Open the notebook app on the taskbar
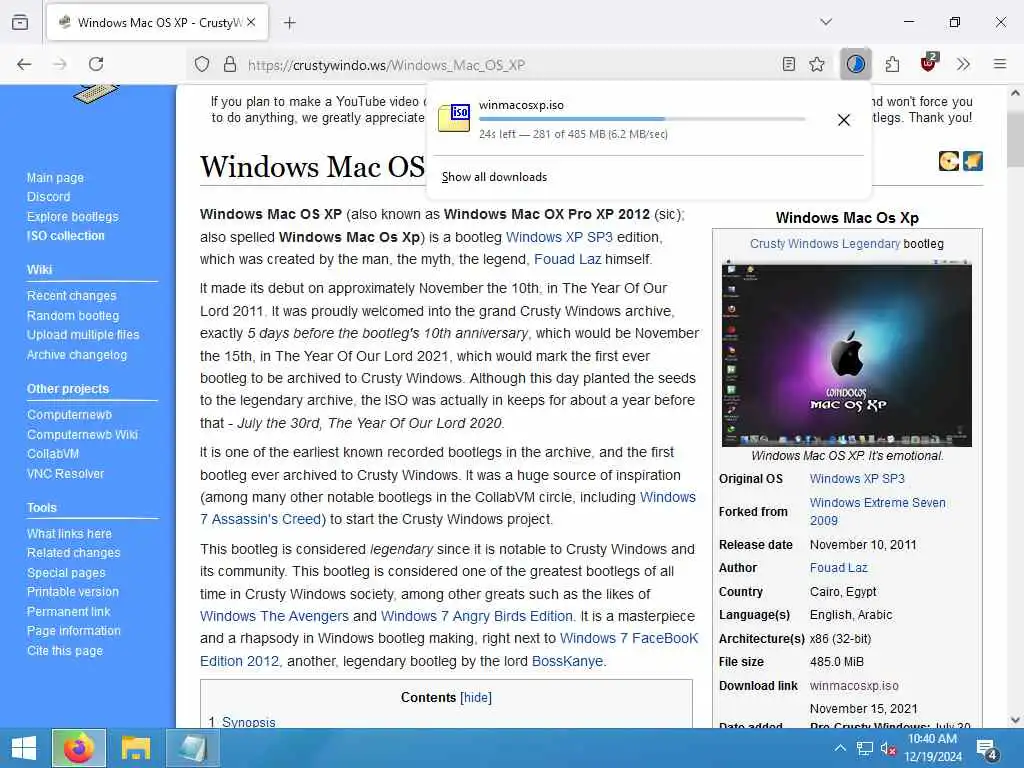Screen dimensions: 1024x768 pos(193,748)
